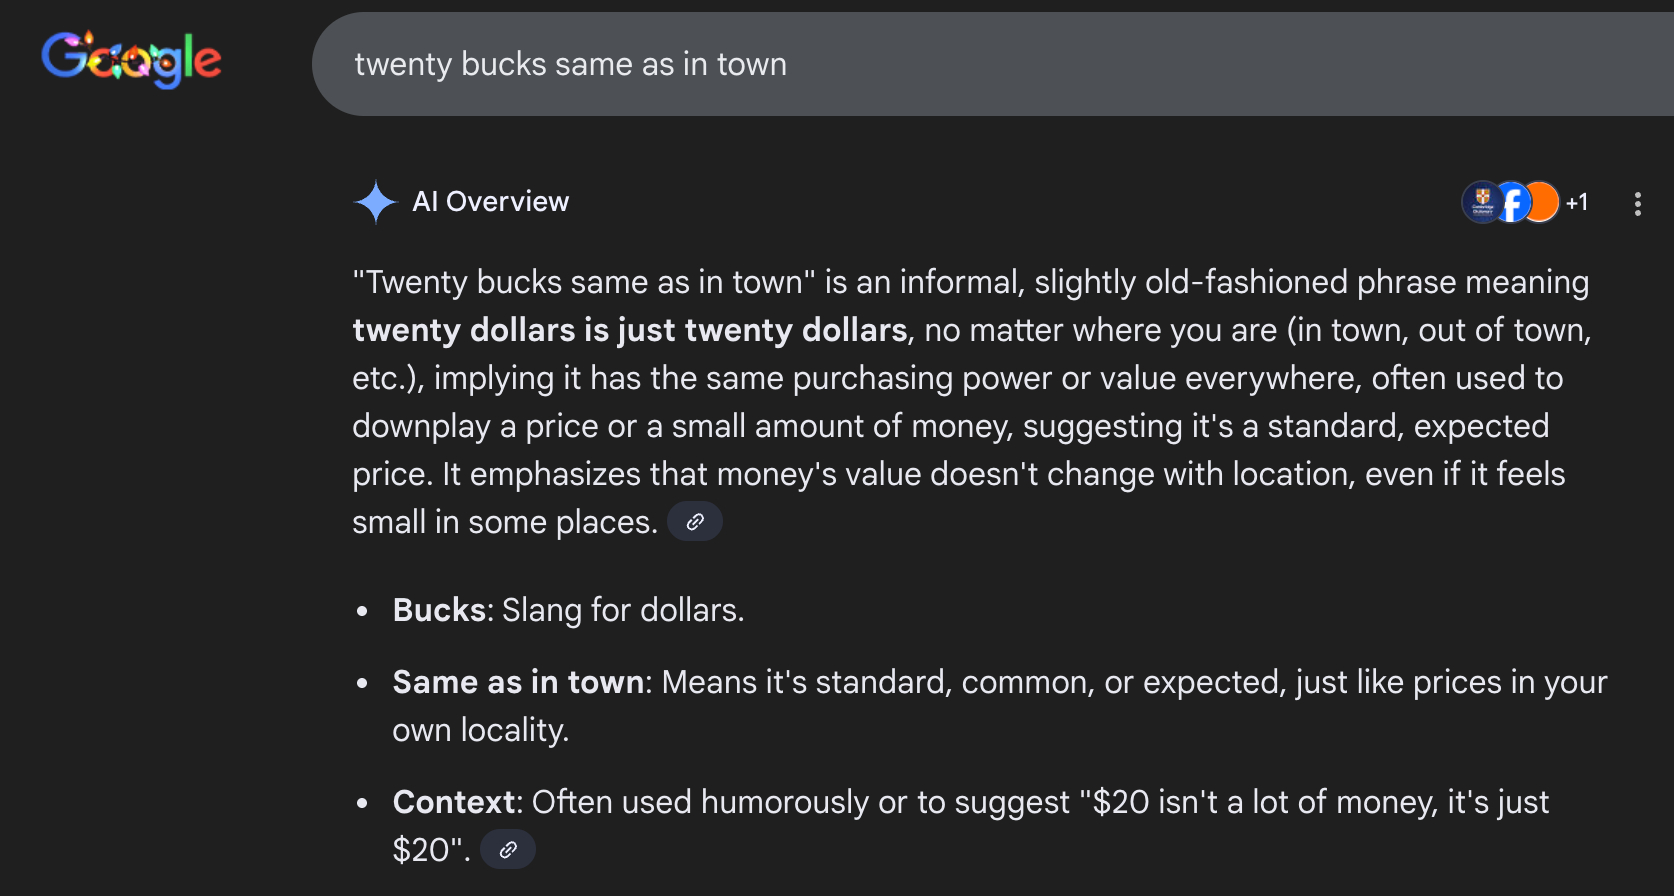The image size is (1674, 896).
Task: Click the AI Overview sparkle icon
Action: click(376, 202)
